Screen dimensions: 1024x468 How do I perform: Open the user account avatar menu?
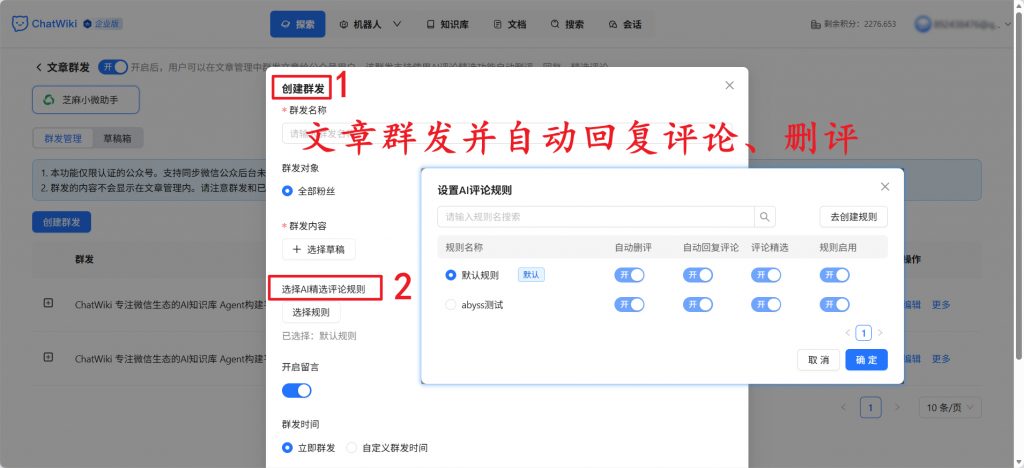click(x=923, y=24)
